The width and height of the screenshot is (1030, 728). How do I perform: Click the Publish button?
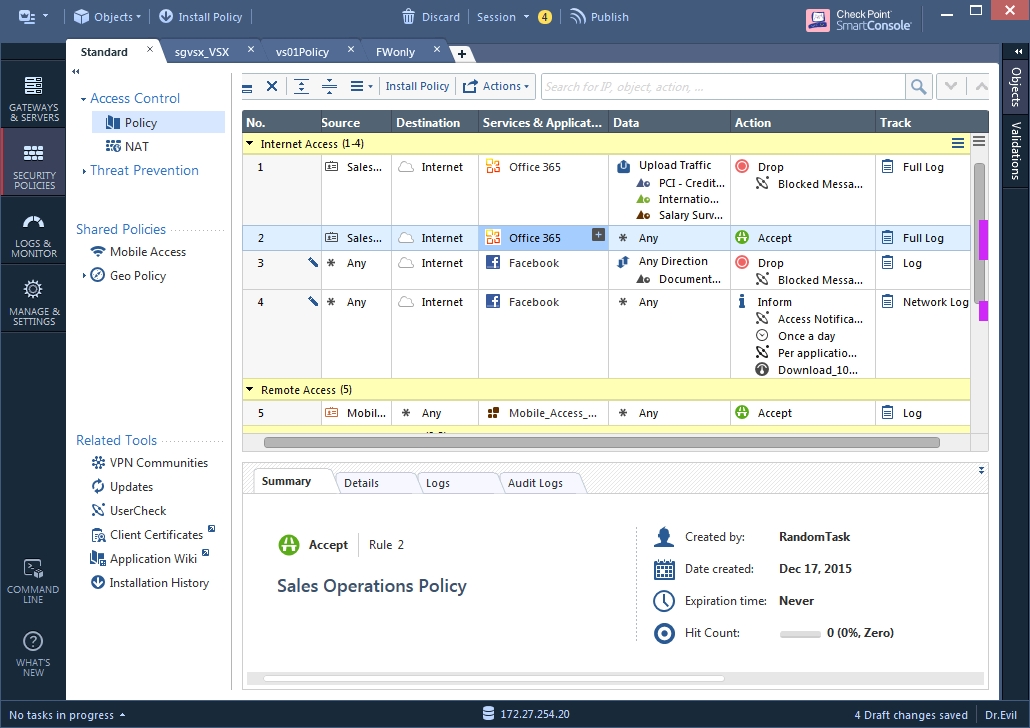pyautogui.click(x=599, y=17)
